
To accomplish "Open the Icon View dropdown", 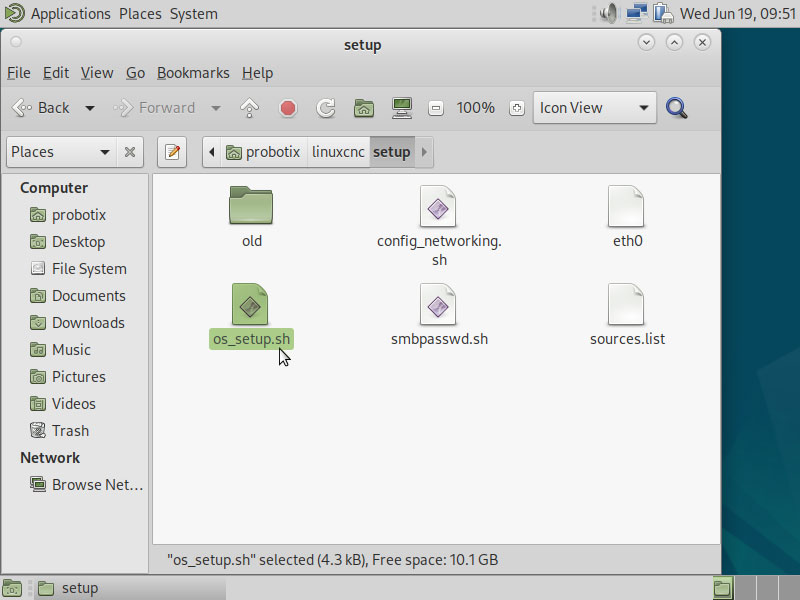I will point(594,108).
